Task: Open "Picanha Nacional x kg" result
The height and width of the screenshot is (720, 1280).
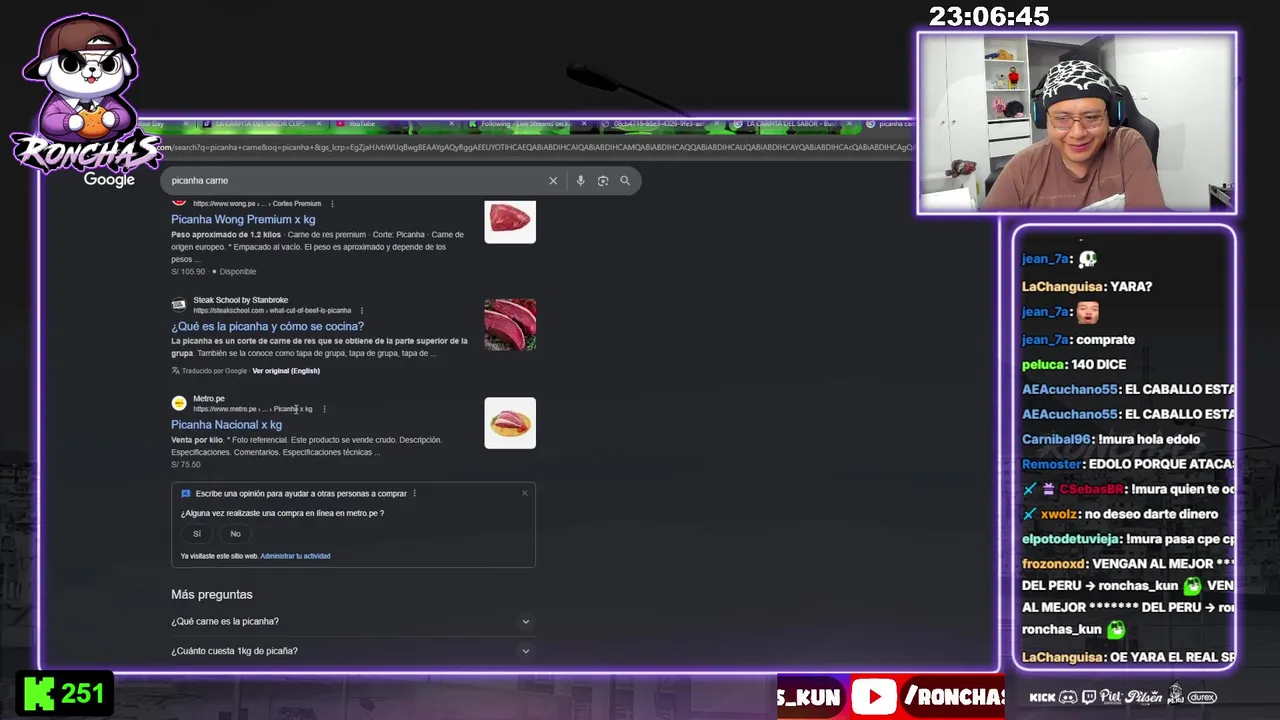Action: 226,424
